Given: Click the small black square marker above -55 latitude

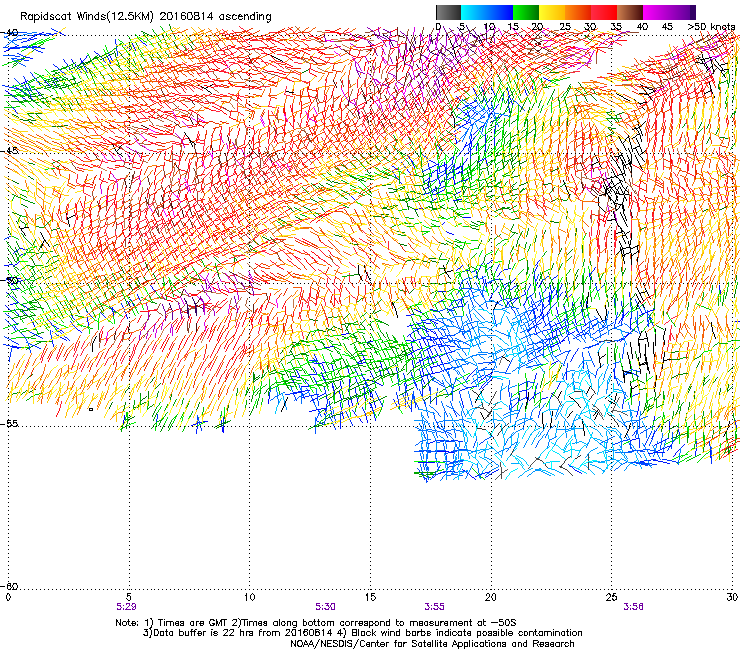Looking at the screenshot, I should pyautogui.click(x=91, y=409).
